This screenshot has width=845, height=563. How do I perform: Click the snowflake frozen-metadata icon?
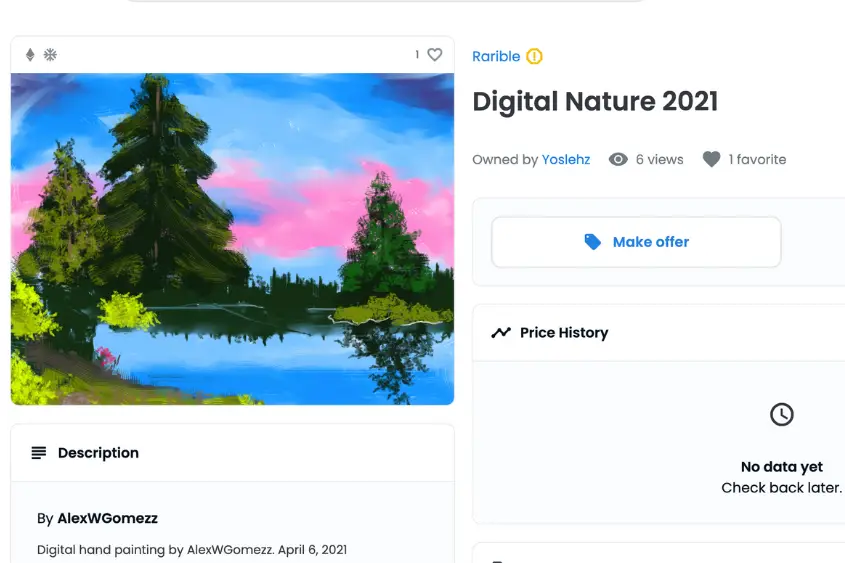50,55
